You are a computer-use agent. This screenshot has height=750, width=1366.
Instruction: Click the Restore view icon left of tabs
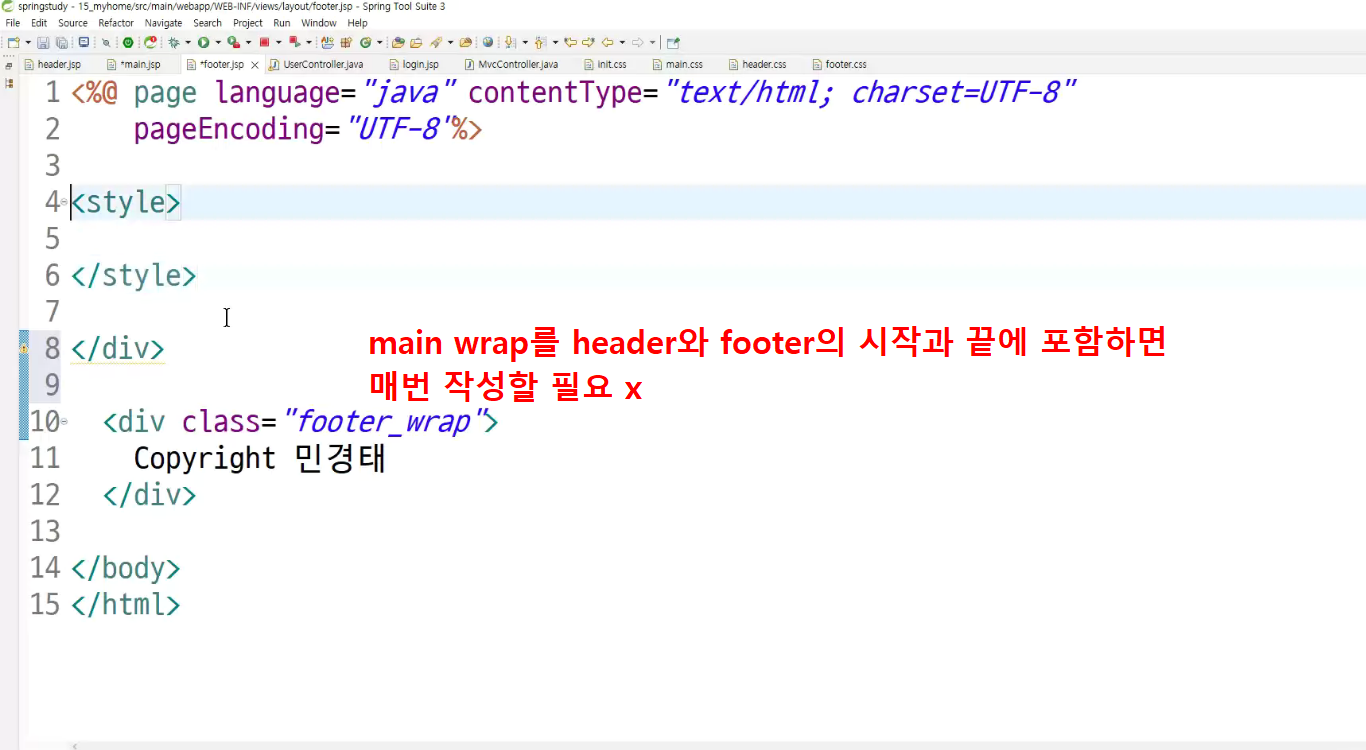[x=9, y=65]
